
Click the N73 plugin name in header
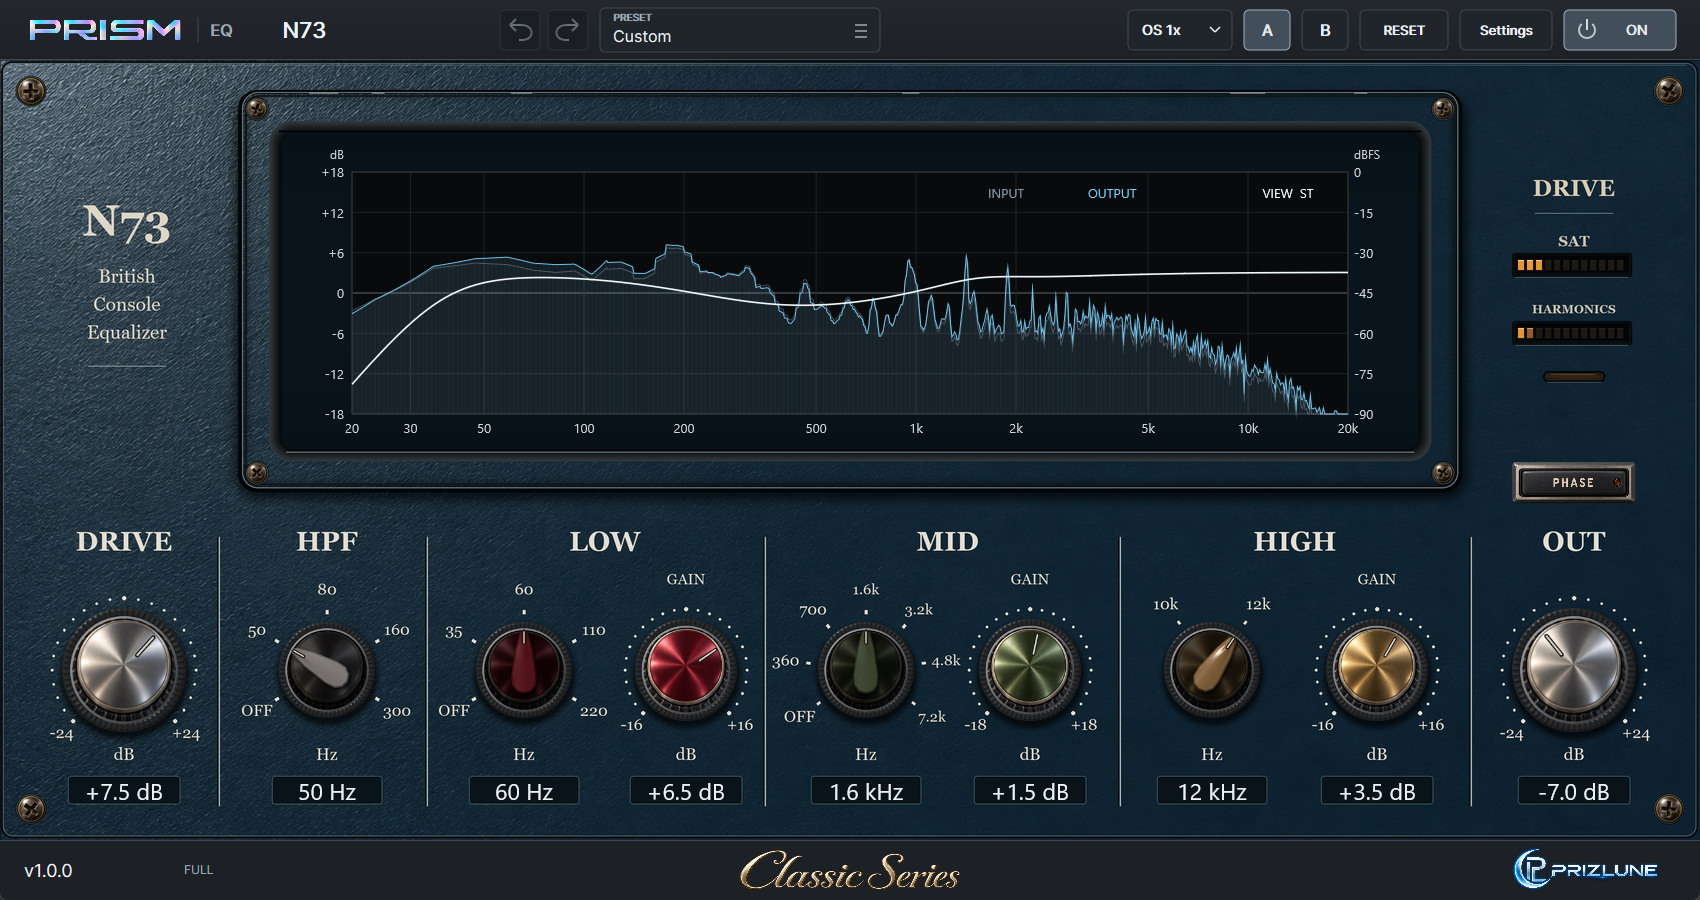(x=304, y=30)
